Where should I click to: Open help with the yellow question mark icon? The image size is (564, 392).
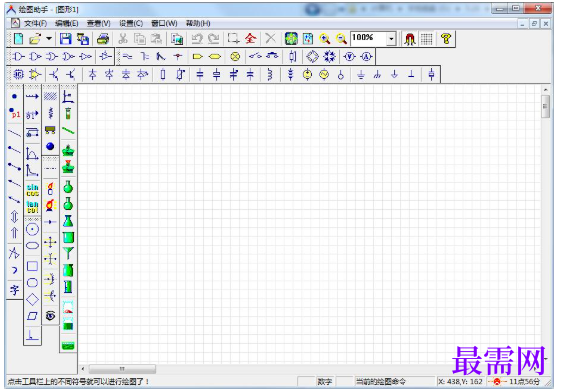[446, 38]
